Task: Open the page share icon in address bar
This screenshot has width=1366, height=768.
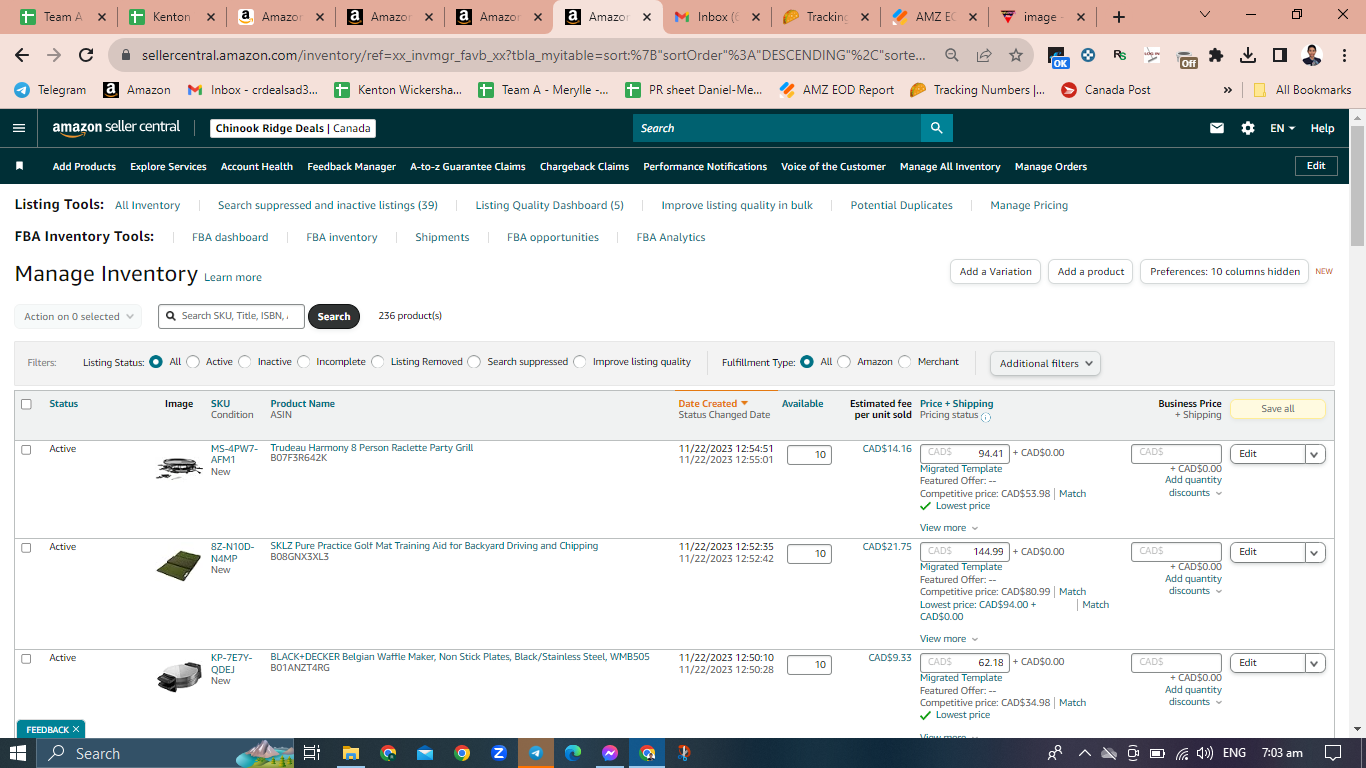Action: pos(984,56)
